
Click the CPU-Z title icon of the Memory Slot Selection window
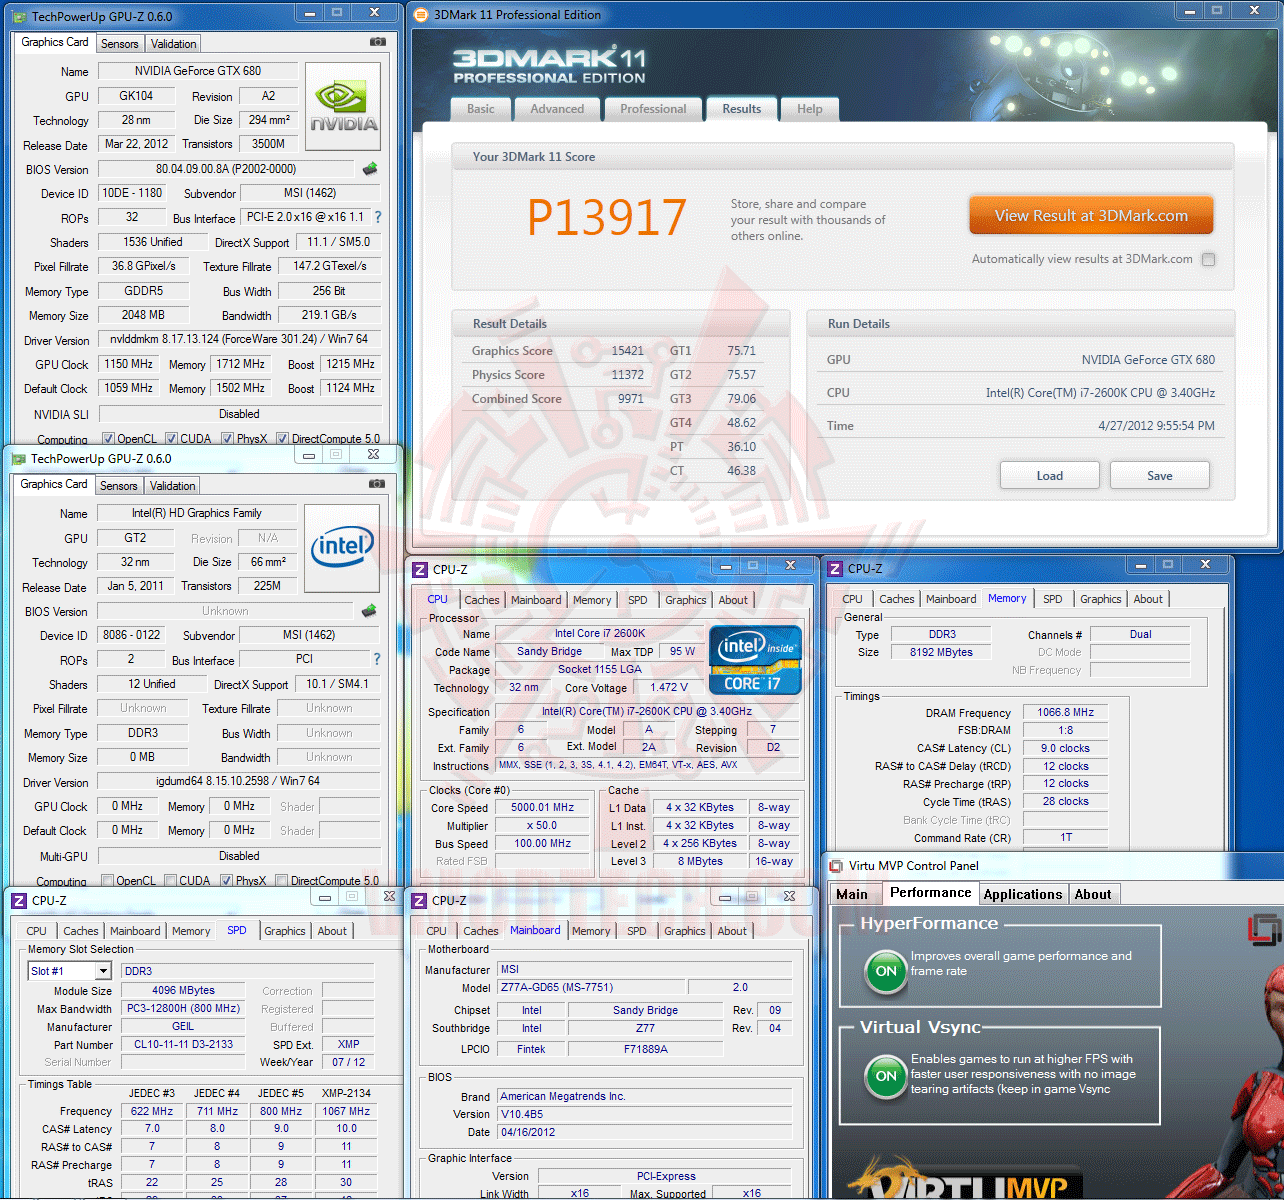pyautogui.click(x=19, y=901)
